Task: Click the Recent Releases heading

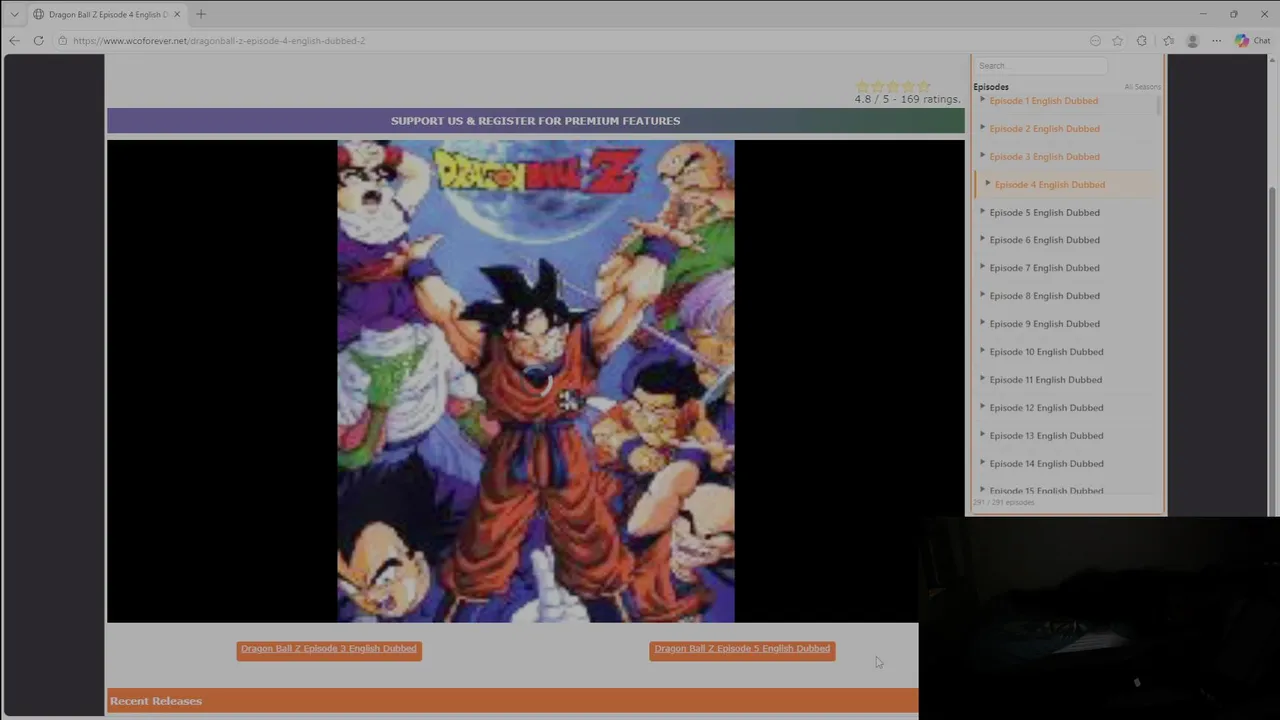Action: pyautogui.click(x=156, y=701)
